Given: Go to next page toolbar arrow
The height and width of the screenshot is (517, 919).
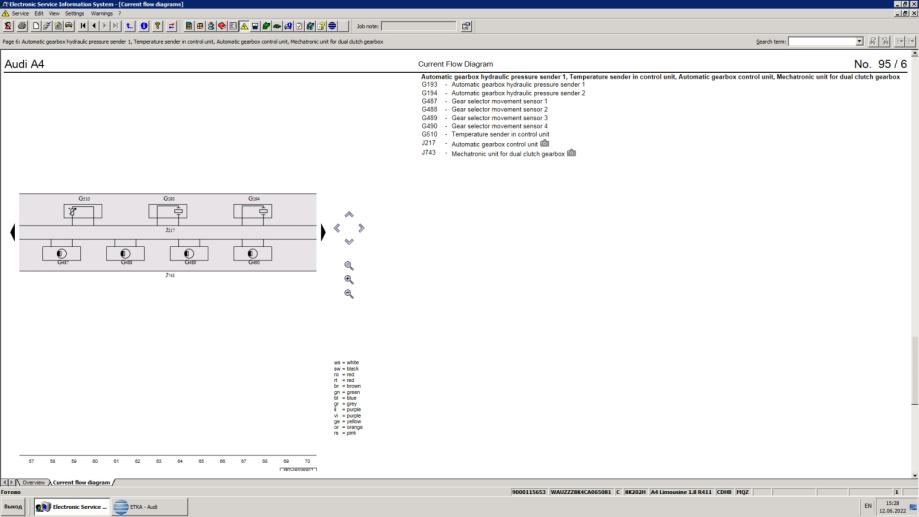Looking at the screenshot, I should tap(104, 26).
